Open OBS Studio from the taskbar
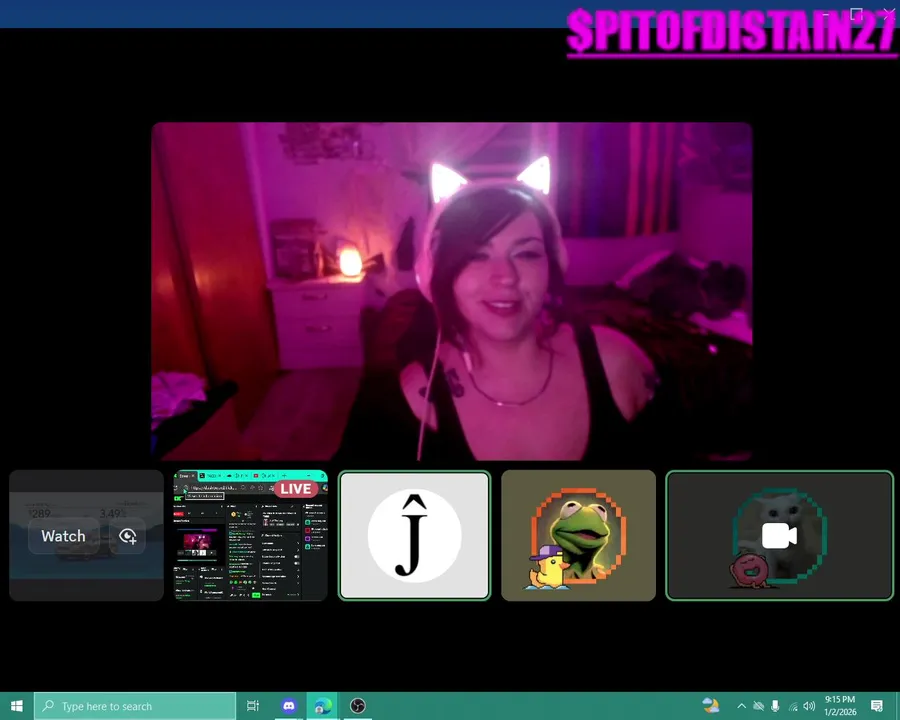Image resolution: width=900 pixels, height=720 pixels. click(358, 706)
